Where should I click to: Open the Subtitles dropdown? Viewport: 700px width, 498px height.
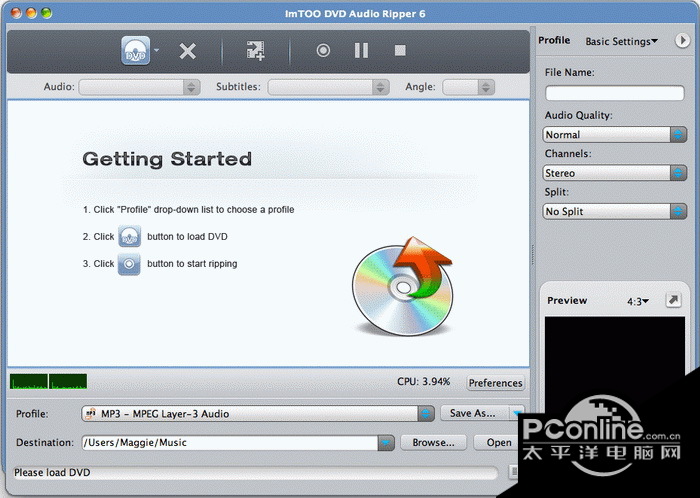click(328, 87)
